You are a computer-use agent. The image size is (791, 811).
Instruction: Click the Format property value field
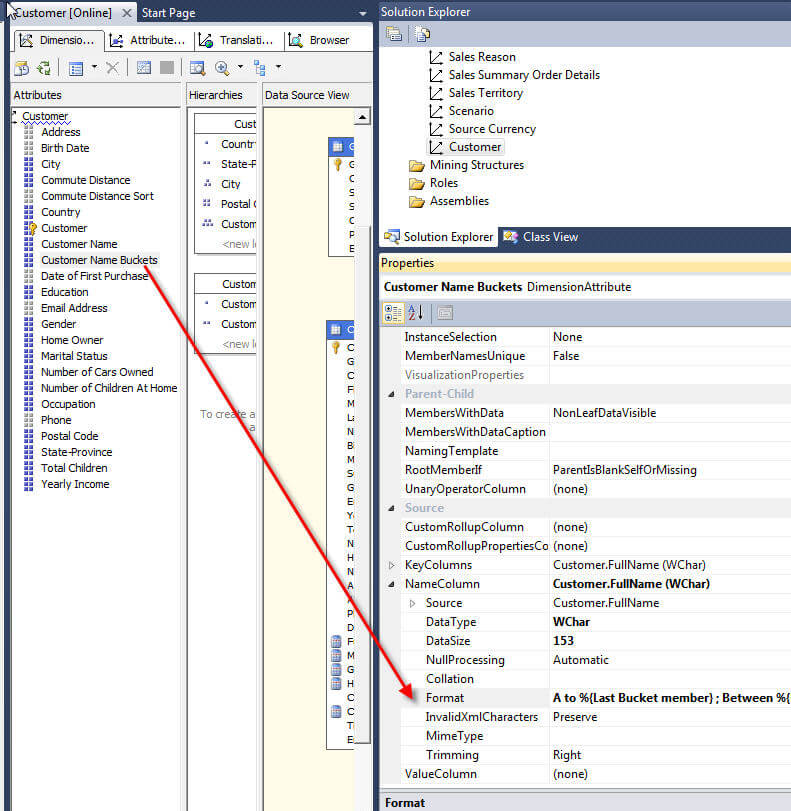click(671, 698)
